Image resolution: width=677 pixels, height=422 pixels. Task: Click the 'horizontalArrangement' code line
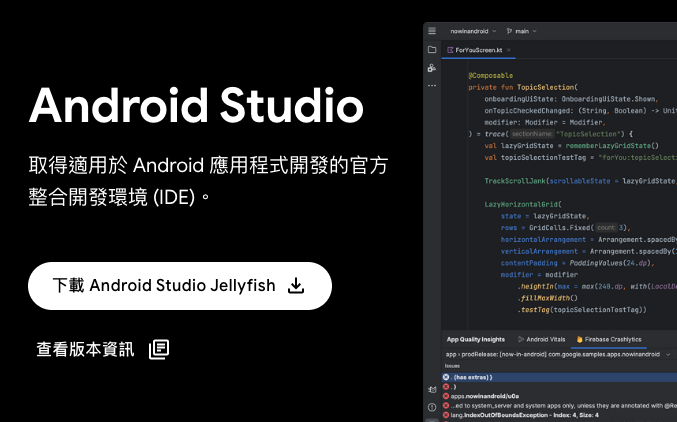tap(589, 239)
